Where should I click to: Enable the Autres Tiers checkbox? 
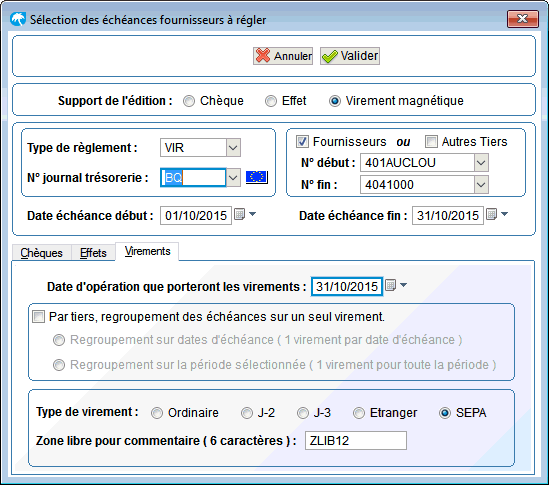click(431, 142)
